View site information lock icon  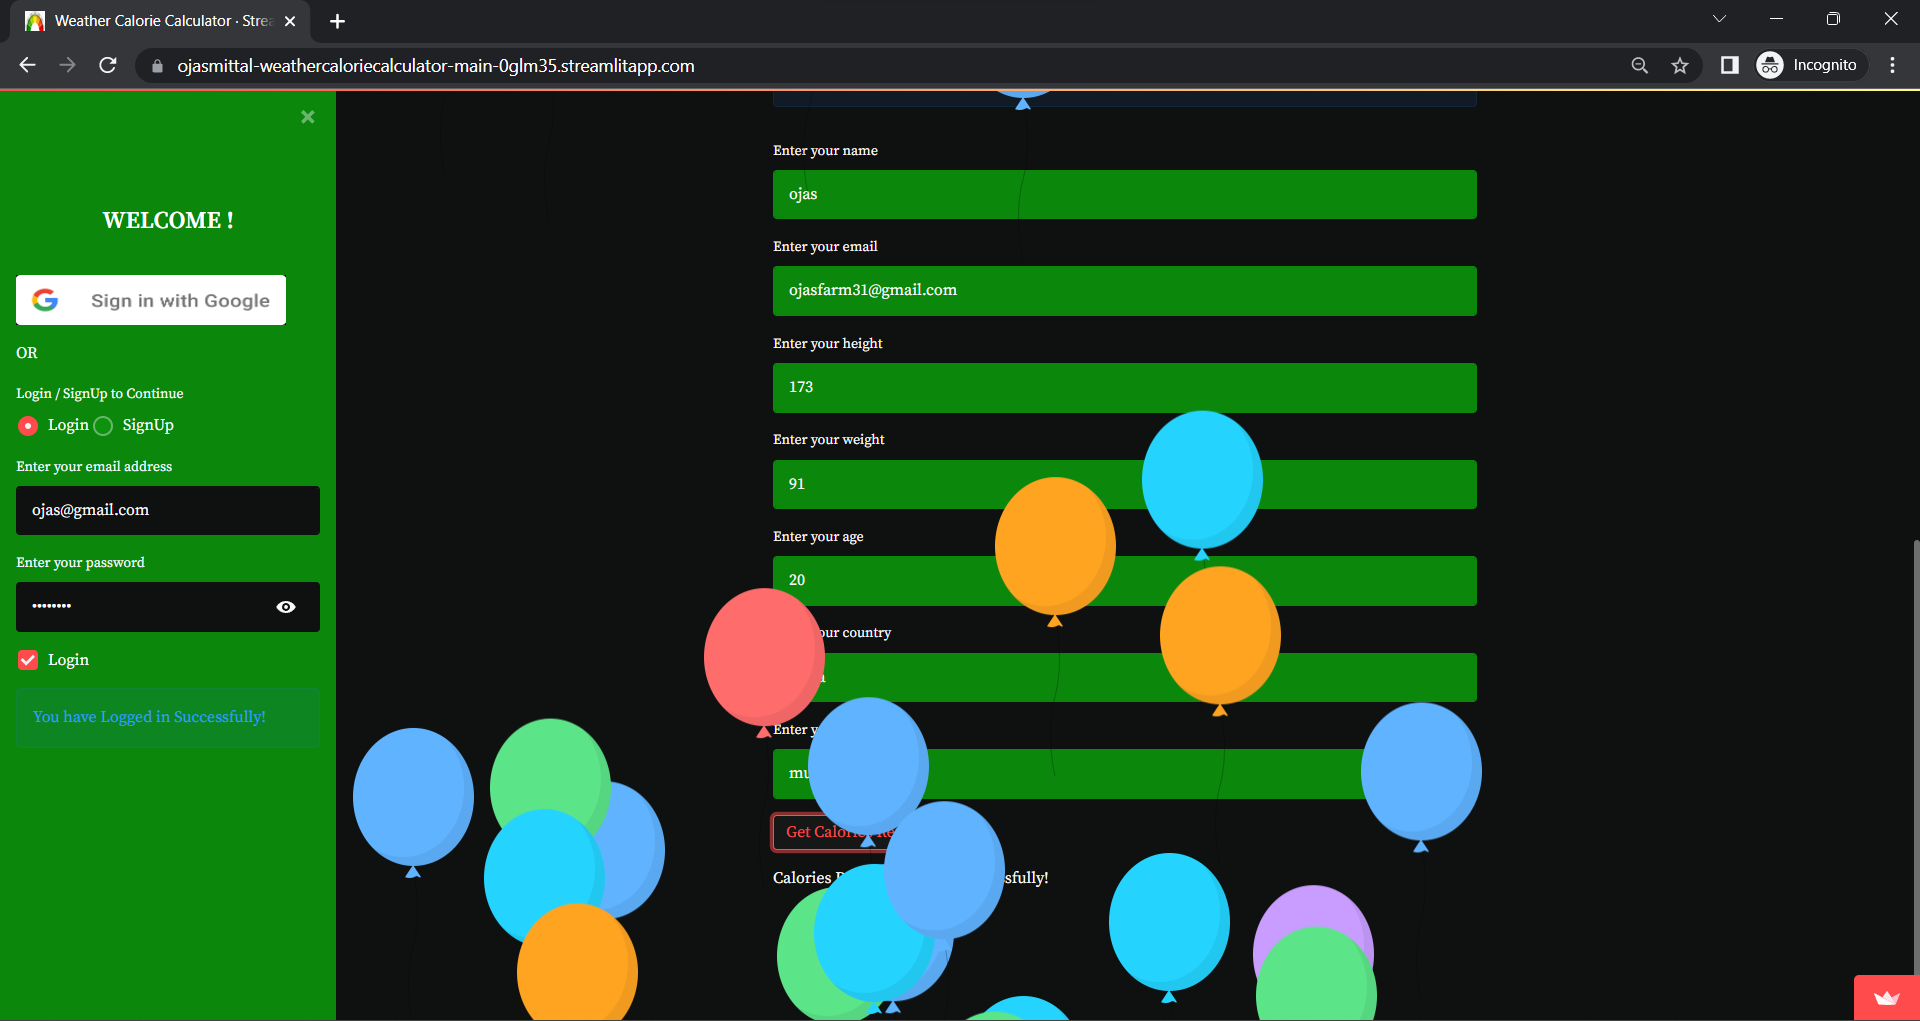[x=157, y=66]
